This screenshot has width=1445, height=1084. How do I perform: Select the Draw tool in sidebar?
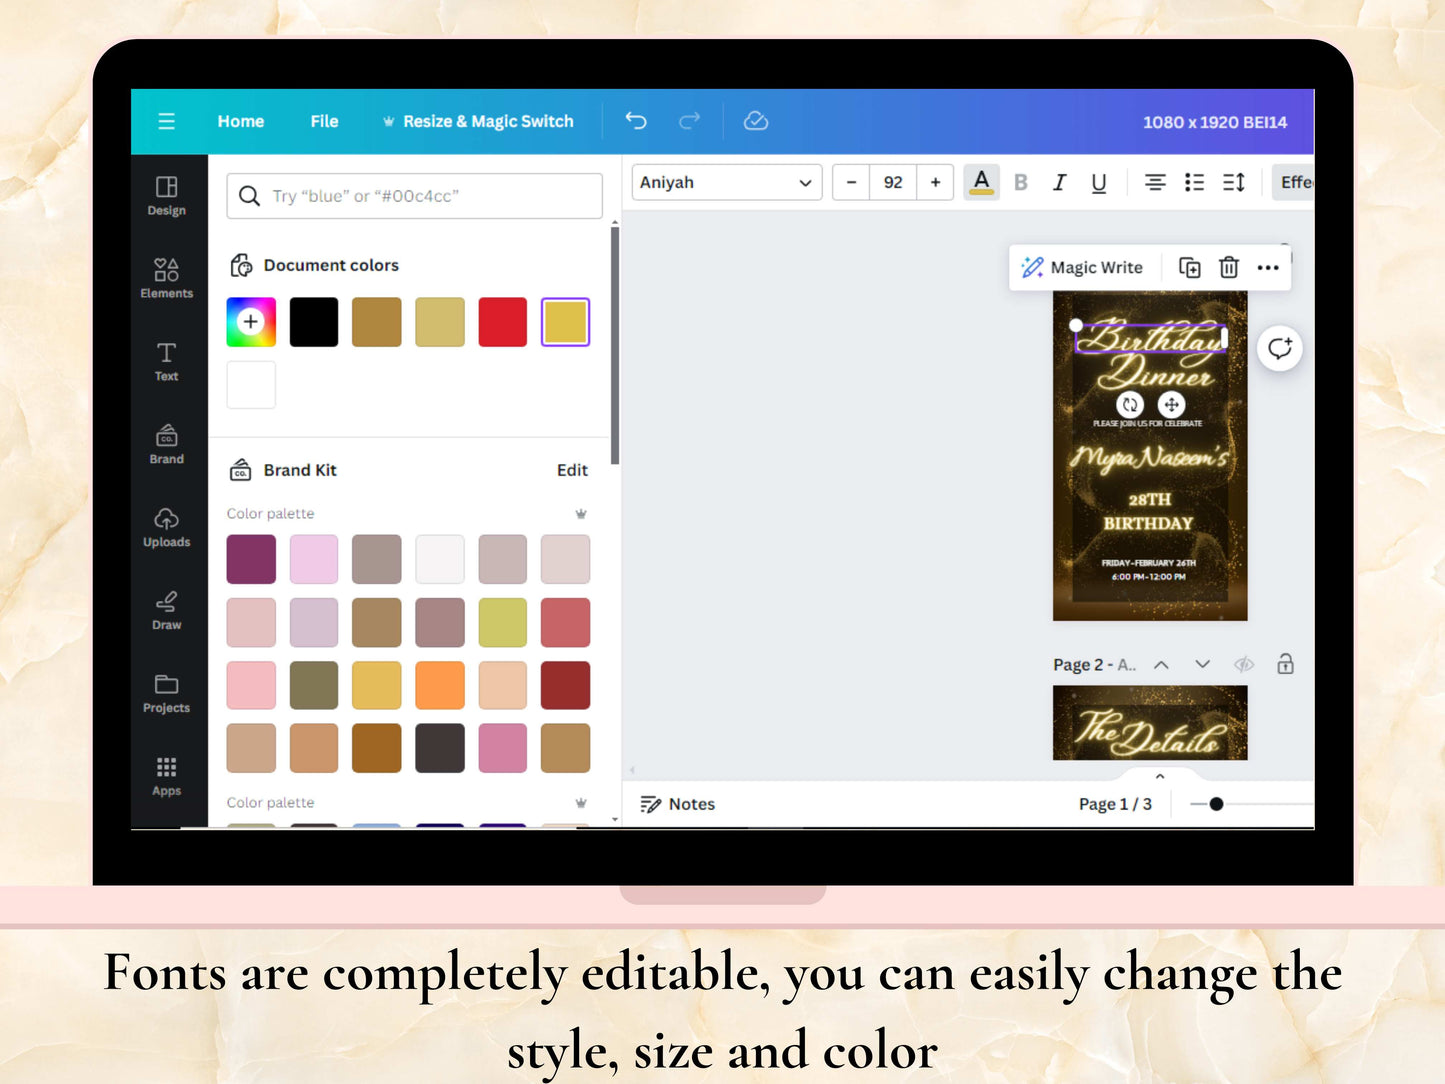click(x=166, y=610)
